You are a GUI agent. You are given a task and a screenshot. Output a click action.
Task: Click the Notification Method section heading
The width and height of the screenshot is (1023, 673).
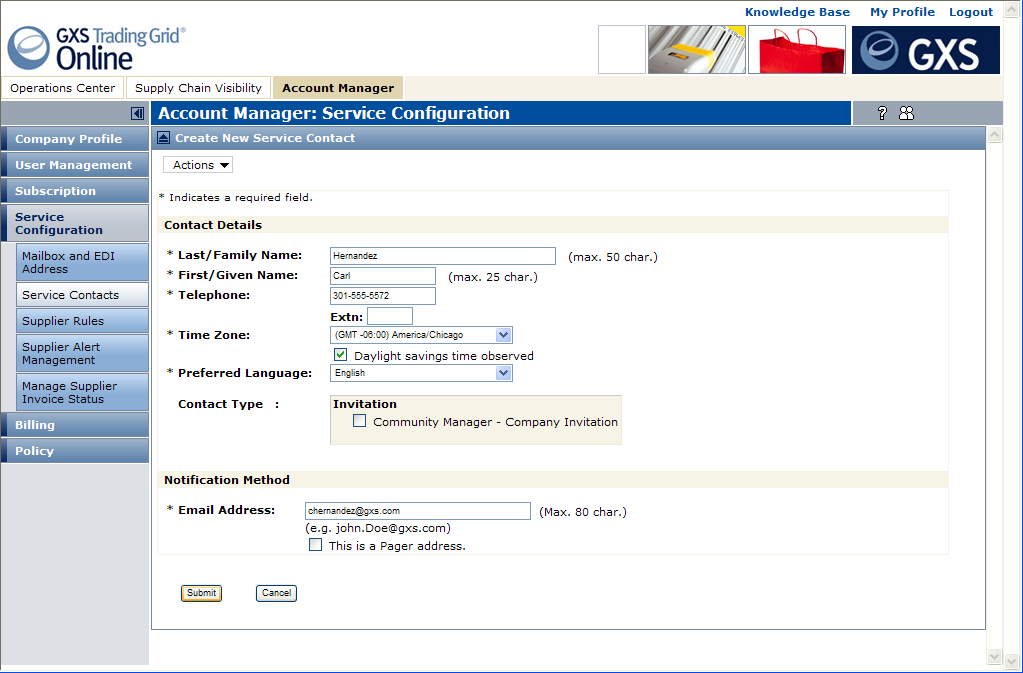[x=226, y=480]
